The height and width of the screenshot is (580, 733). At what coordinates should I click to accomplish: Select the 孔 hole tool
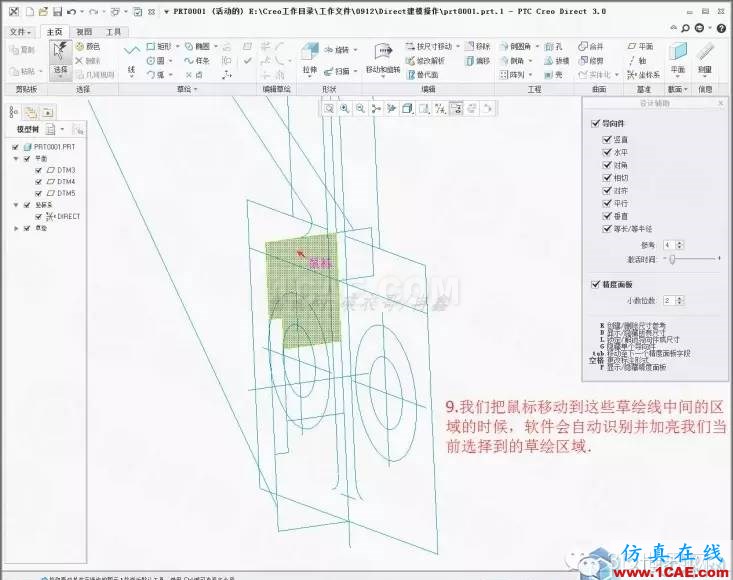pyautogui.click(x=553, y=47)
